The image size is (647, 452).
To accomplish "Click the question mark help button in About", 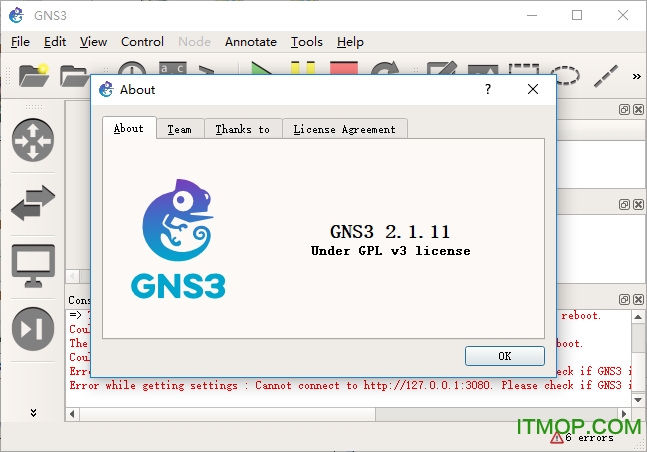I will 488,89.
